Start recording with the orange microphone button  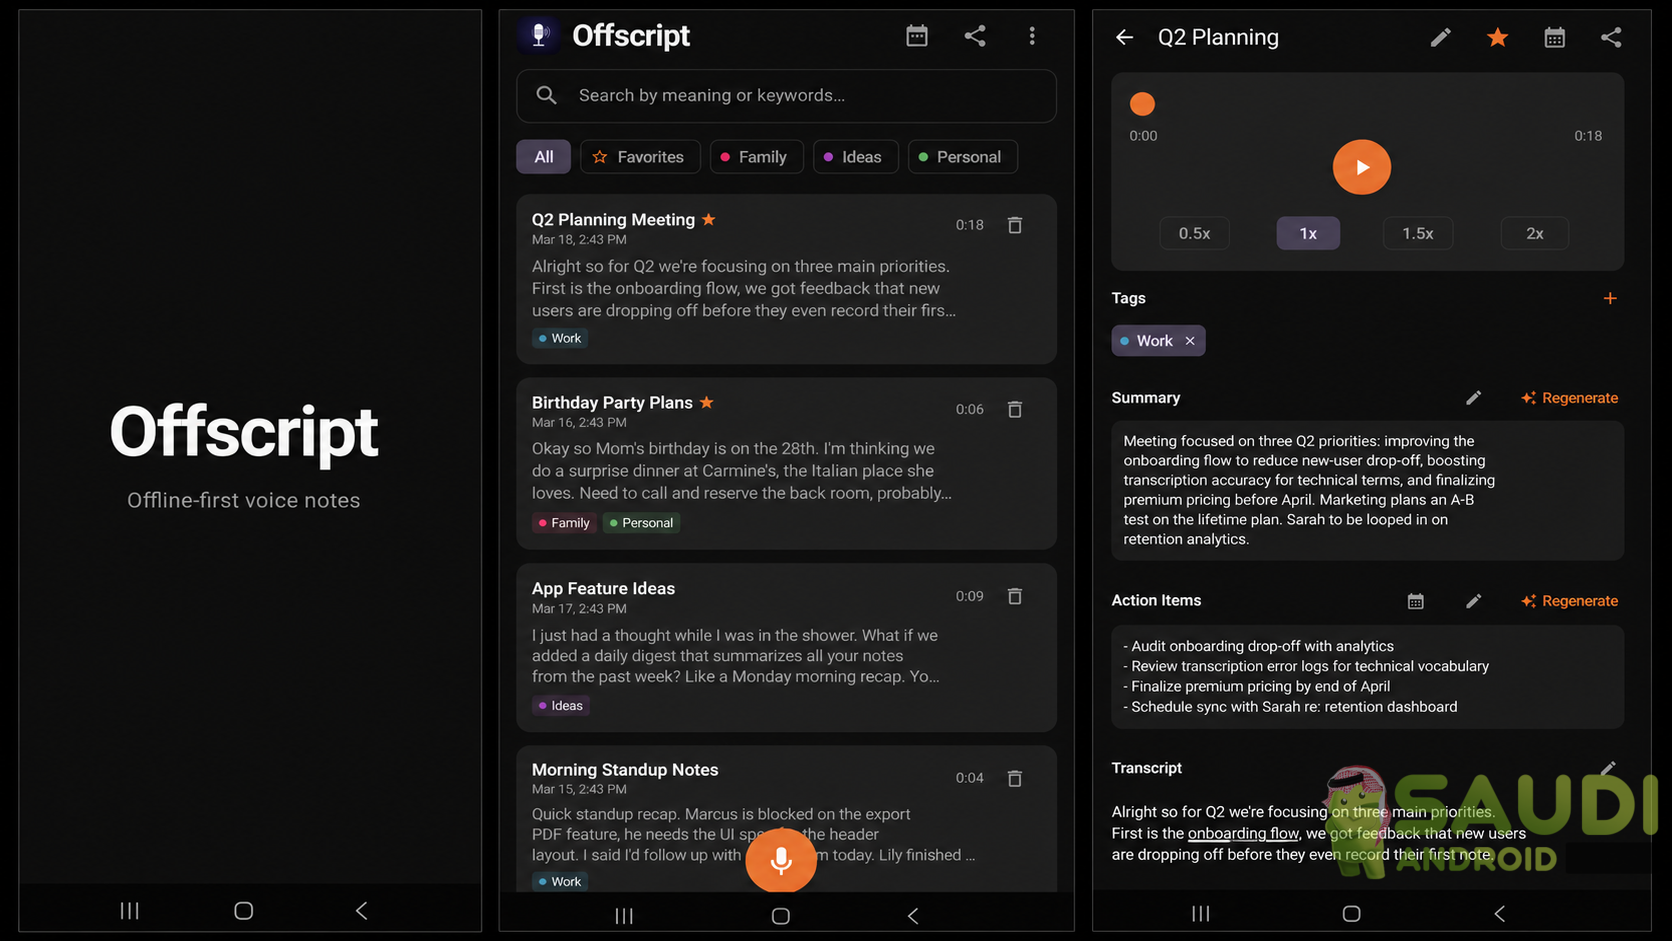click(781, 860)
